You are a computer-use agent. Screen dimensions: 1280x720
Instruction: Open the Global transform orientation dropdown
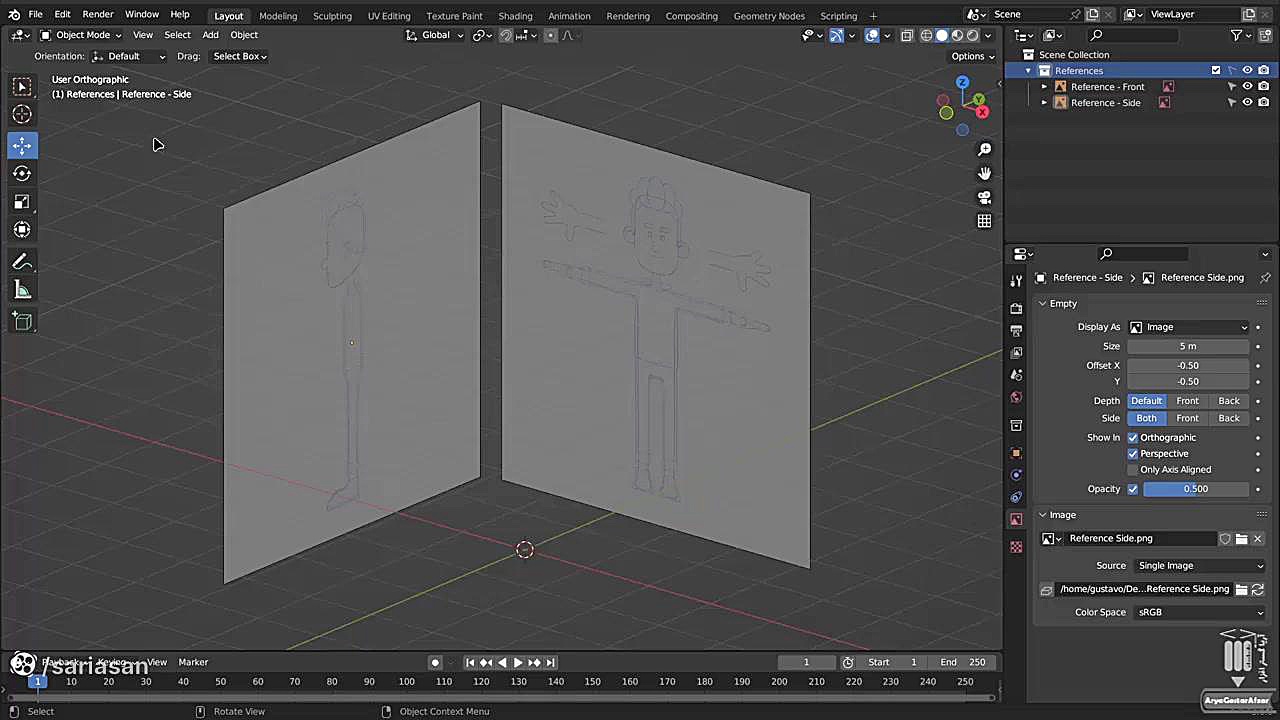(x=435, y=35)
